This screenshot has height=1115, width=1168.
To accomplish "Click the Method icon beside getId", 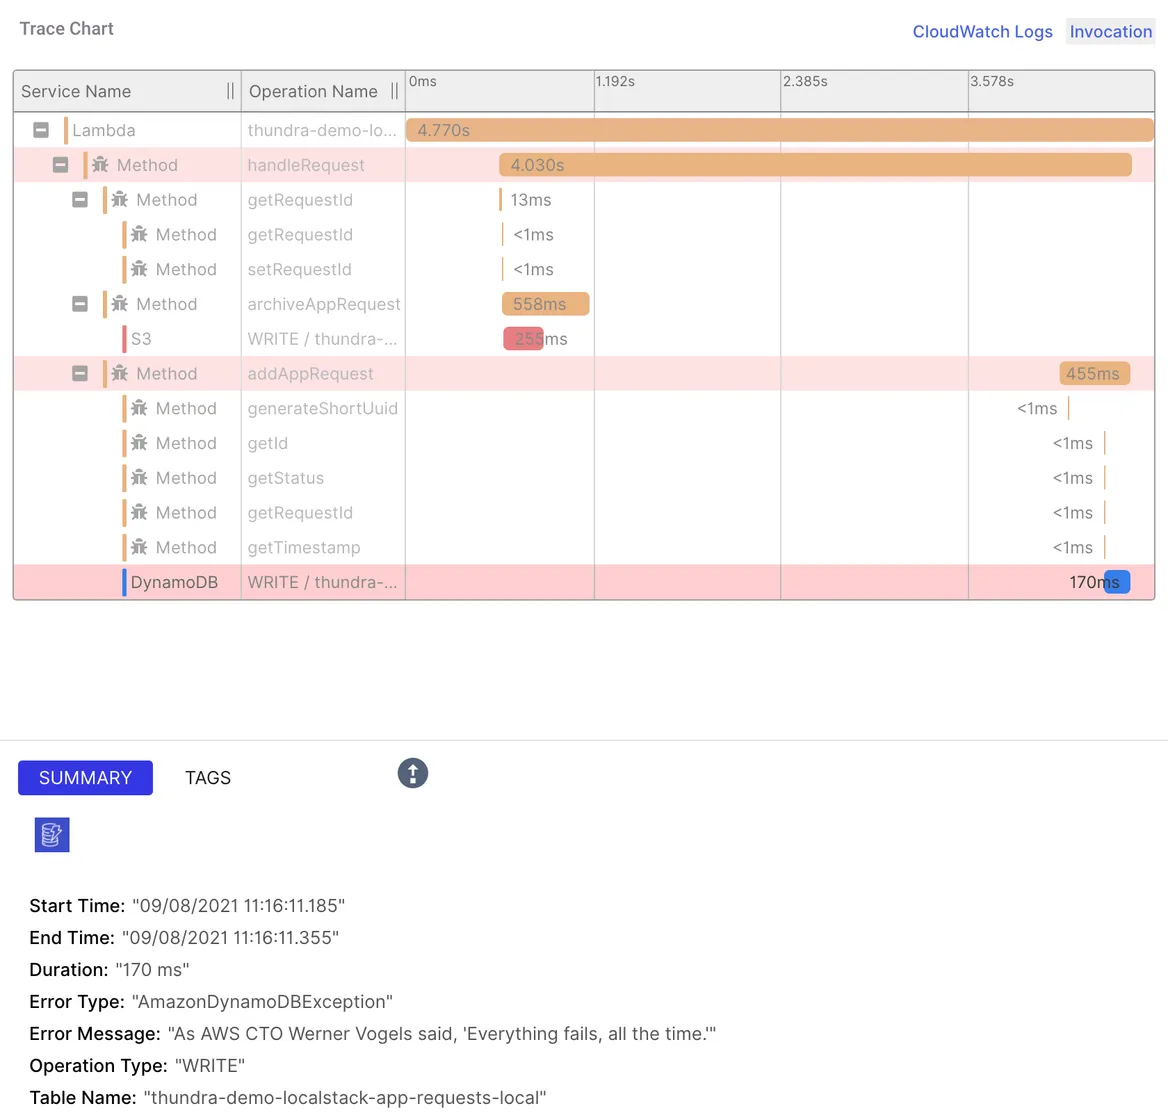I will [138, 443].
